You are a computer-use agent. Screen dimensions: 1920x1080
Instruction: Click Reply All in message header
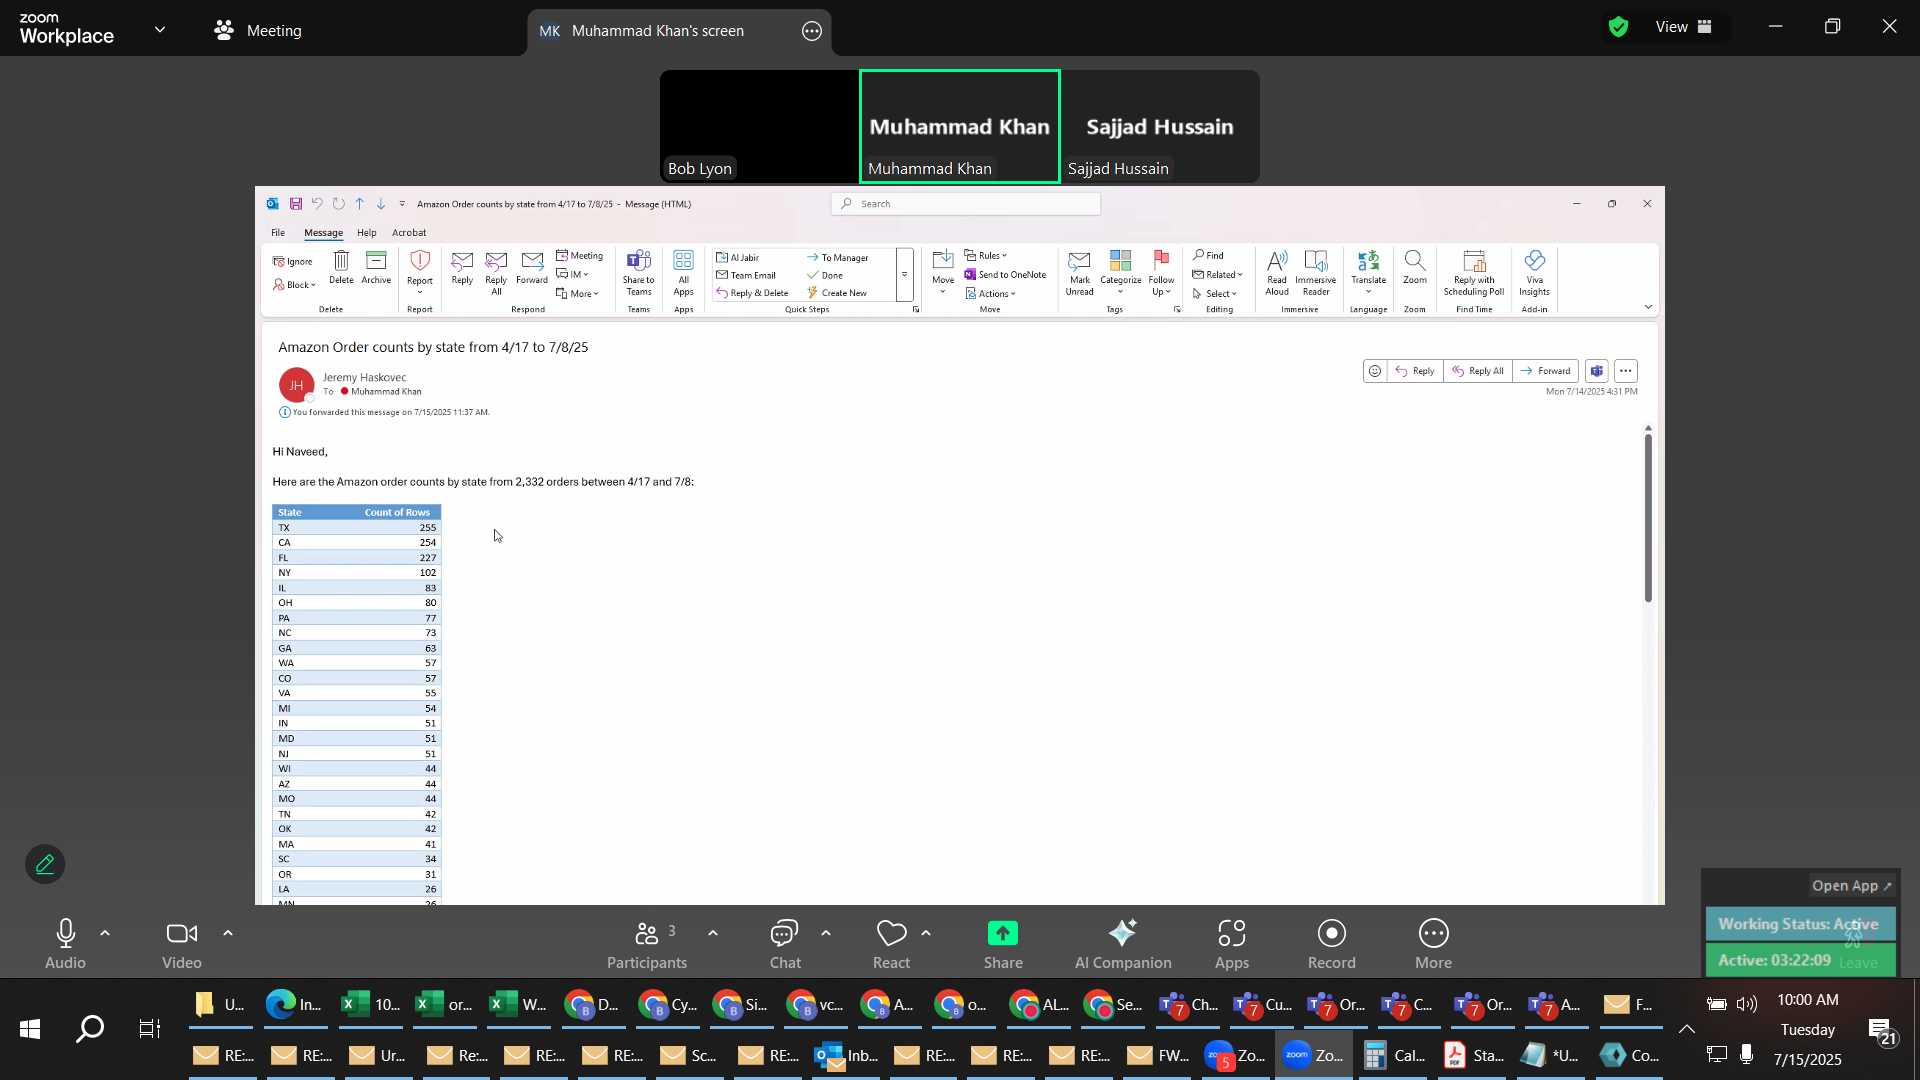pos(1478,371)
